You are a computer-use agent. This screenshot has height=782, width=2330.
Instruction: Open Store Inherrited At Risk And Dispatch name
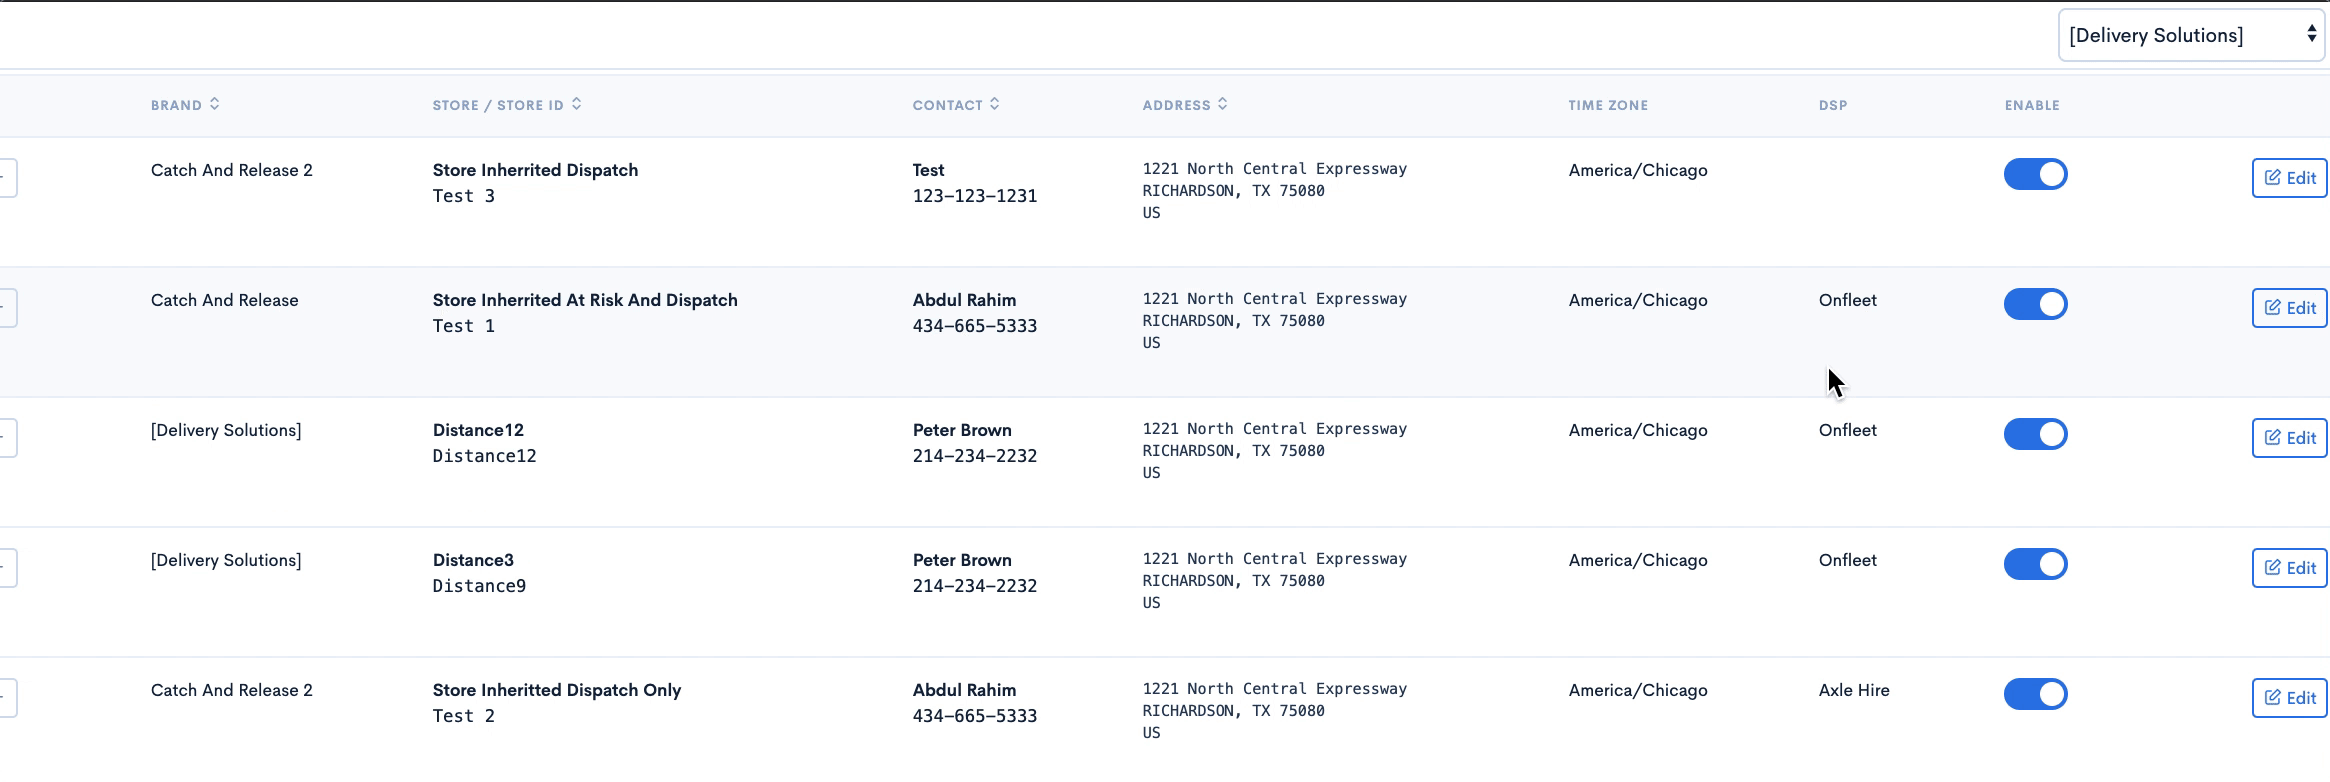coord(585,300)
